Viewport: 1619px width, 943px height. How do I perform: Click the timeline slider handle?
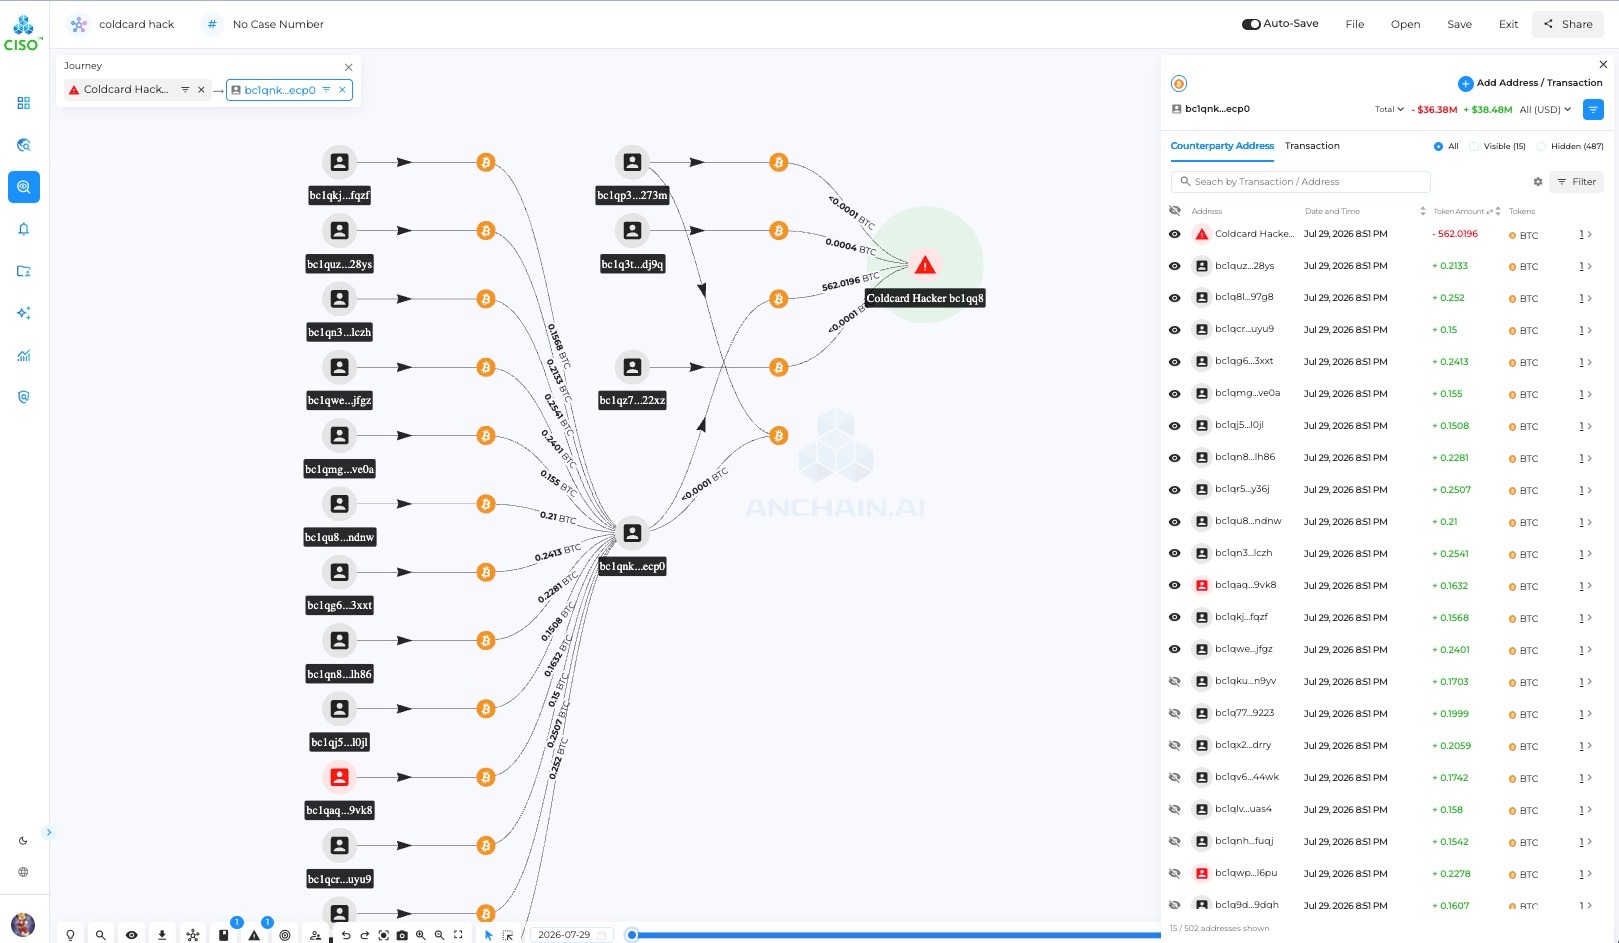tap(632, 935)
